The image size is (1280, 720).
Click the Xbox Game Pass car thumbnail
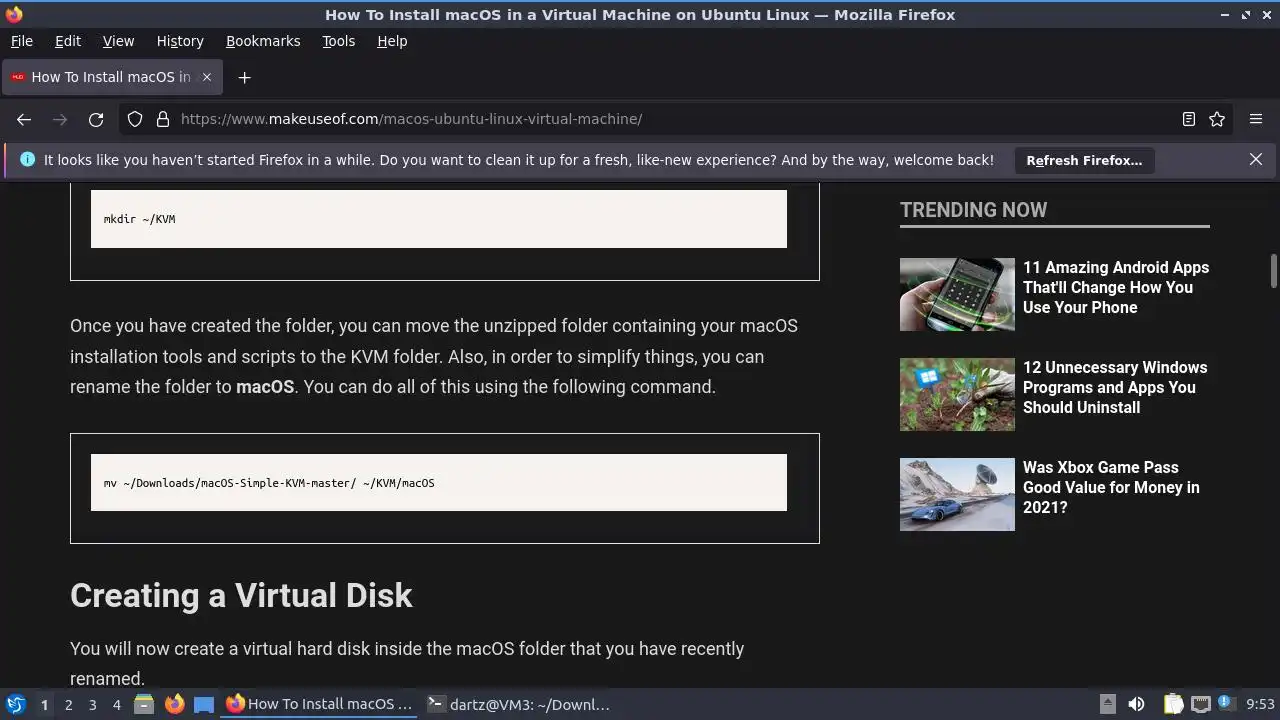coord(957,494)
